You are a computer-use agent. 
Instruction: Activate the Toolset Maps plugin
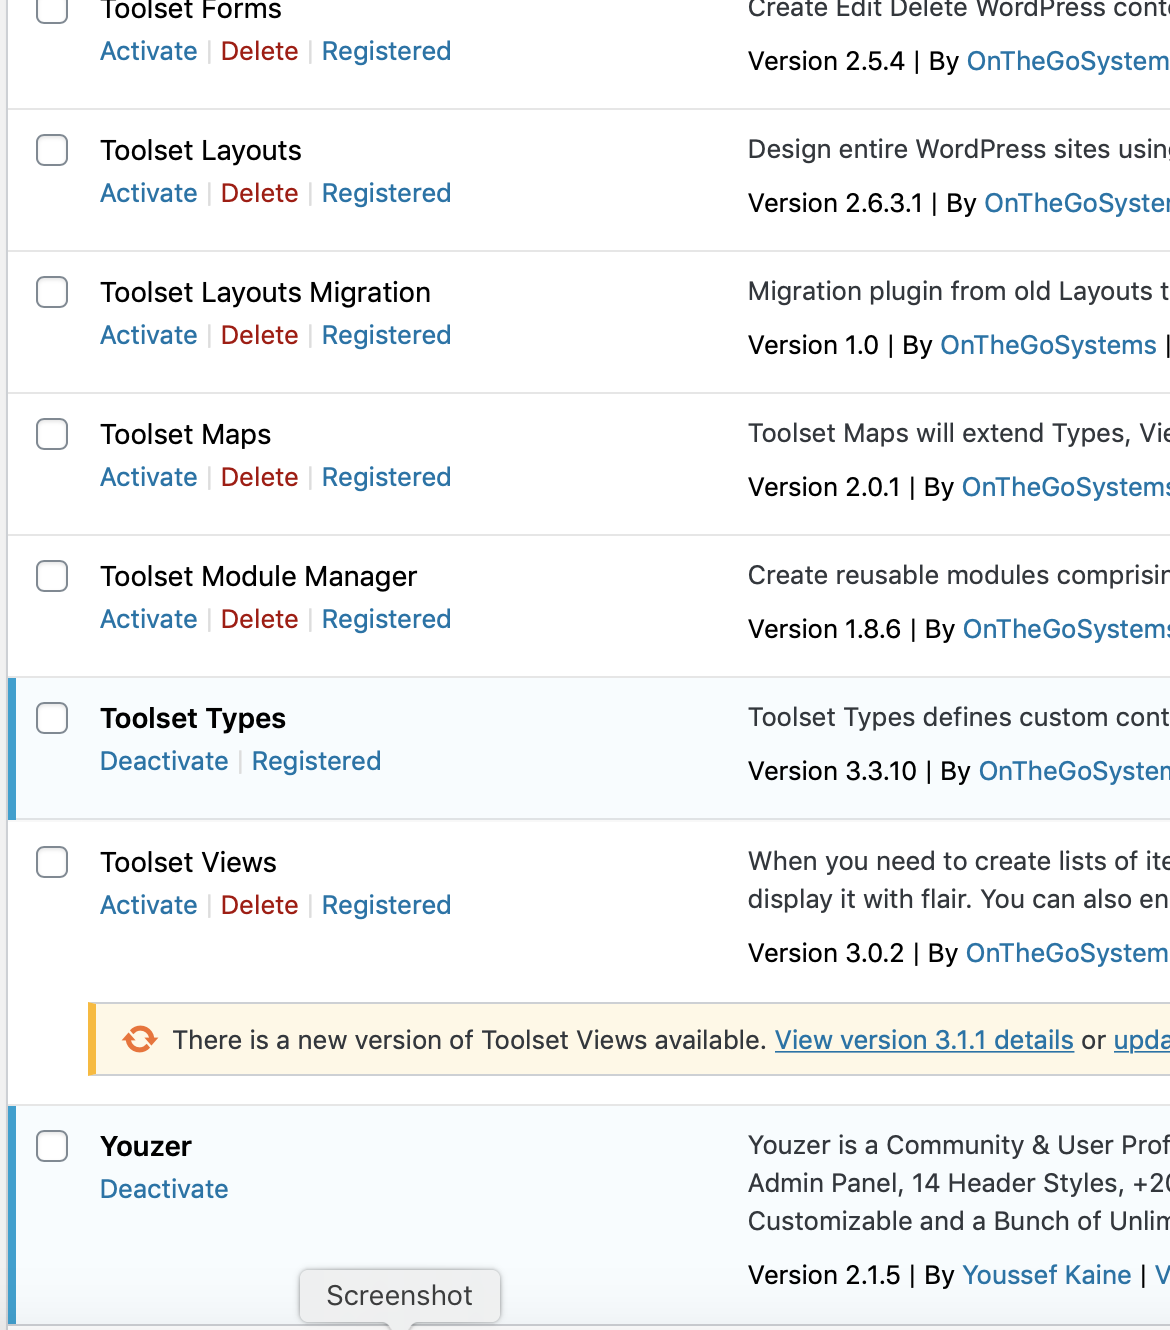tap(149, 477)
